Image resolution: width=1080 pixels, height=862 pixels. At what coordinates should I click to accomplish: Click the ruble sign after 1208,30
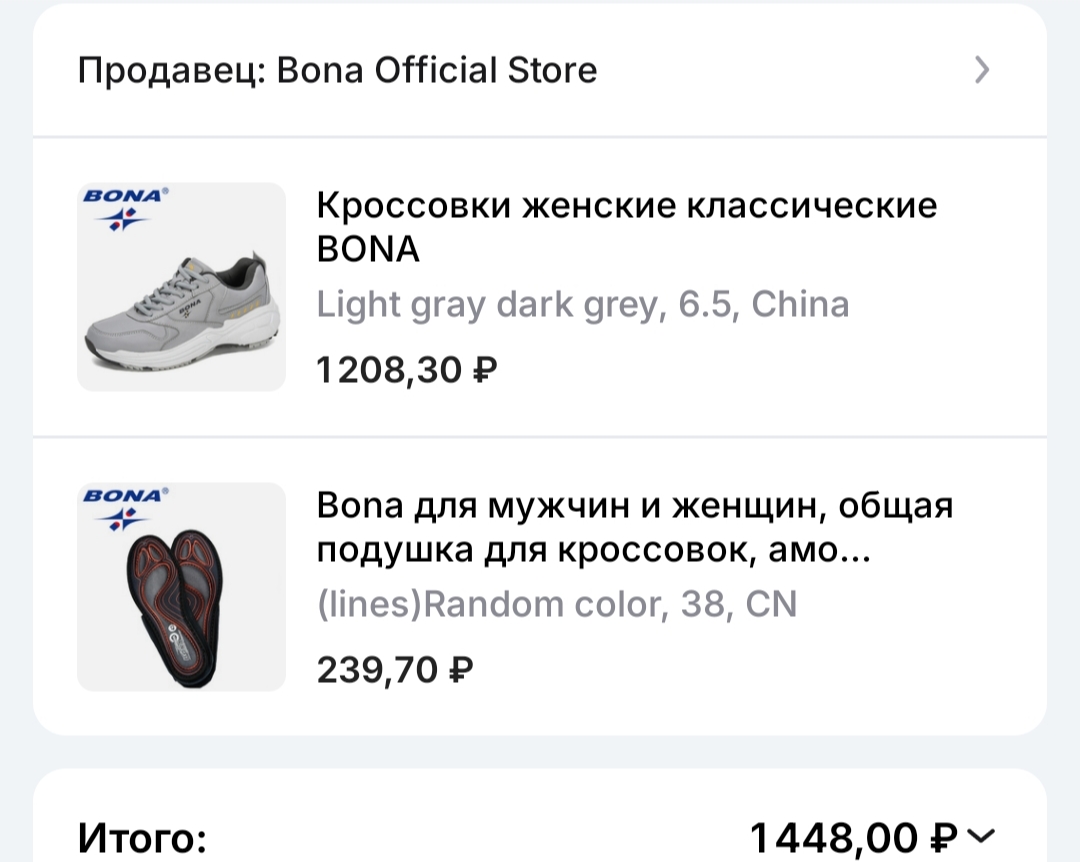click(x=484, y=371)
